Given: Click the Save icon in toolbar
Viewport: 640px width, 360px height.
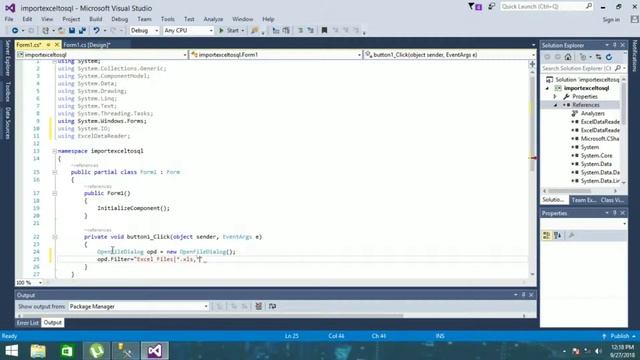Looking at the screenshot, I should coord(72,31).
